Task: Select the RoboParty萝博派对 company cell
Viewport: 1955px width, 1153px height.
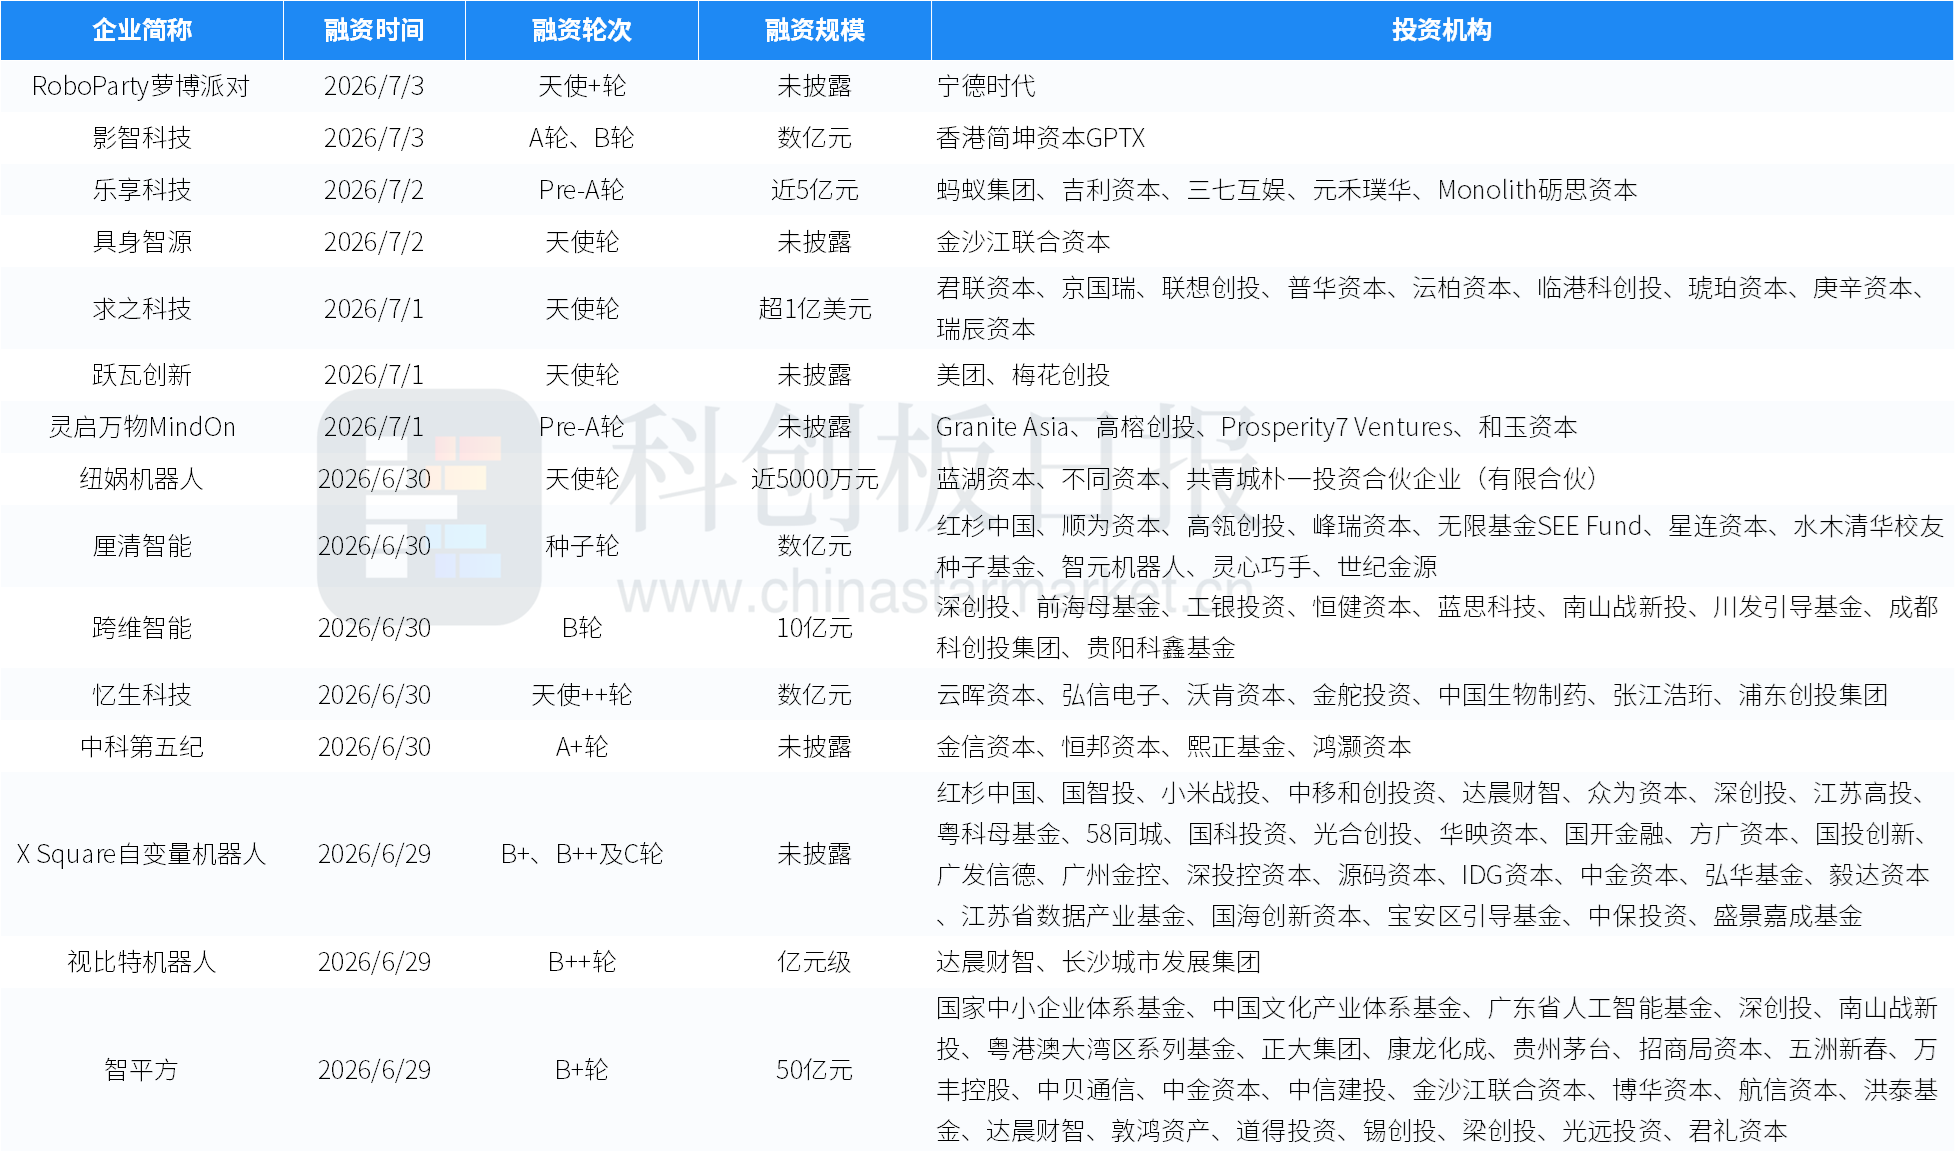Action: (x=141, y=86)
